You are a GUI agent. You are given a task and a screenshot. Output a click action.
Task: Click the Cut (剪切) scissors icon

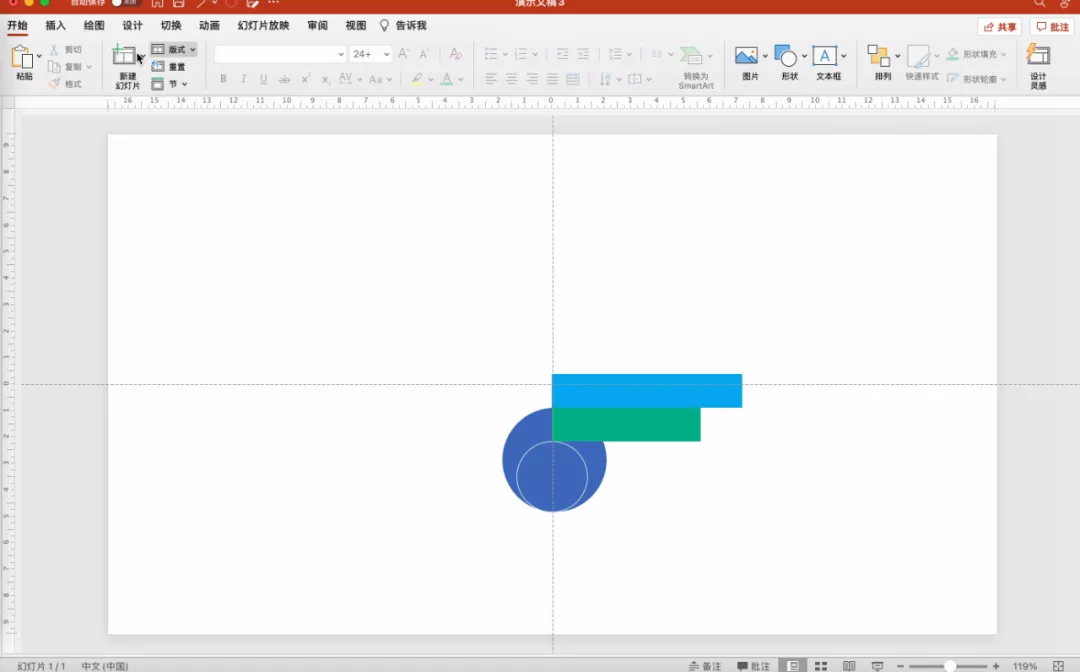click(54, 50)
